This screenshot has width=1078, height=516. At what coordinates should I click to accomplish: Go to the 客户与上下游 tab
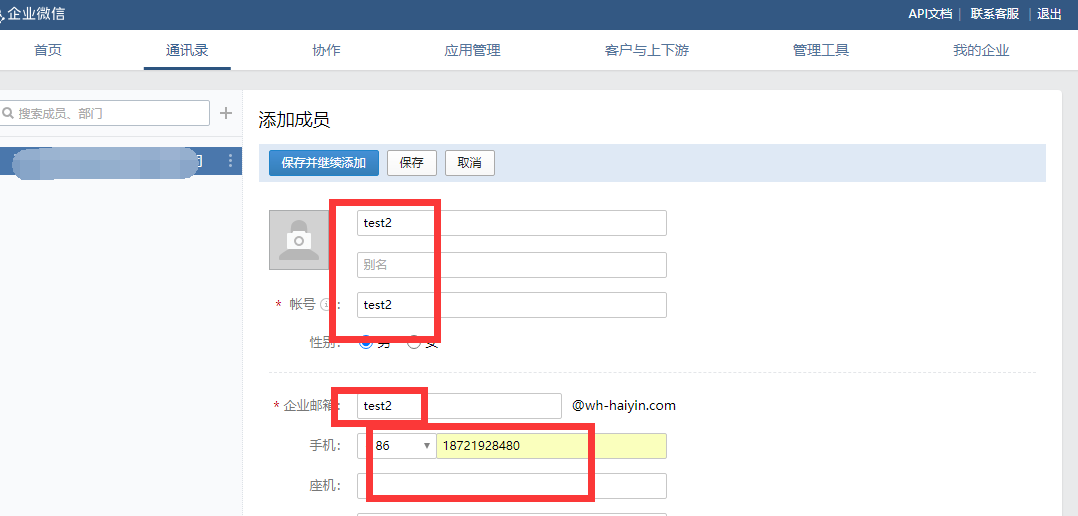coord(646,50)
